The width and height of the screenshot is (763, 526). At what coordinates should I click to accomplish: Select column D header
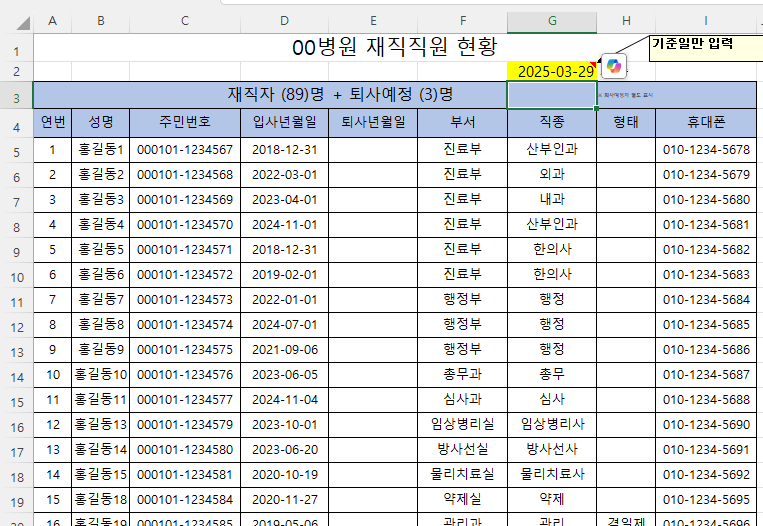[x=284, y=20]
